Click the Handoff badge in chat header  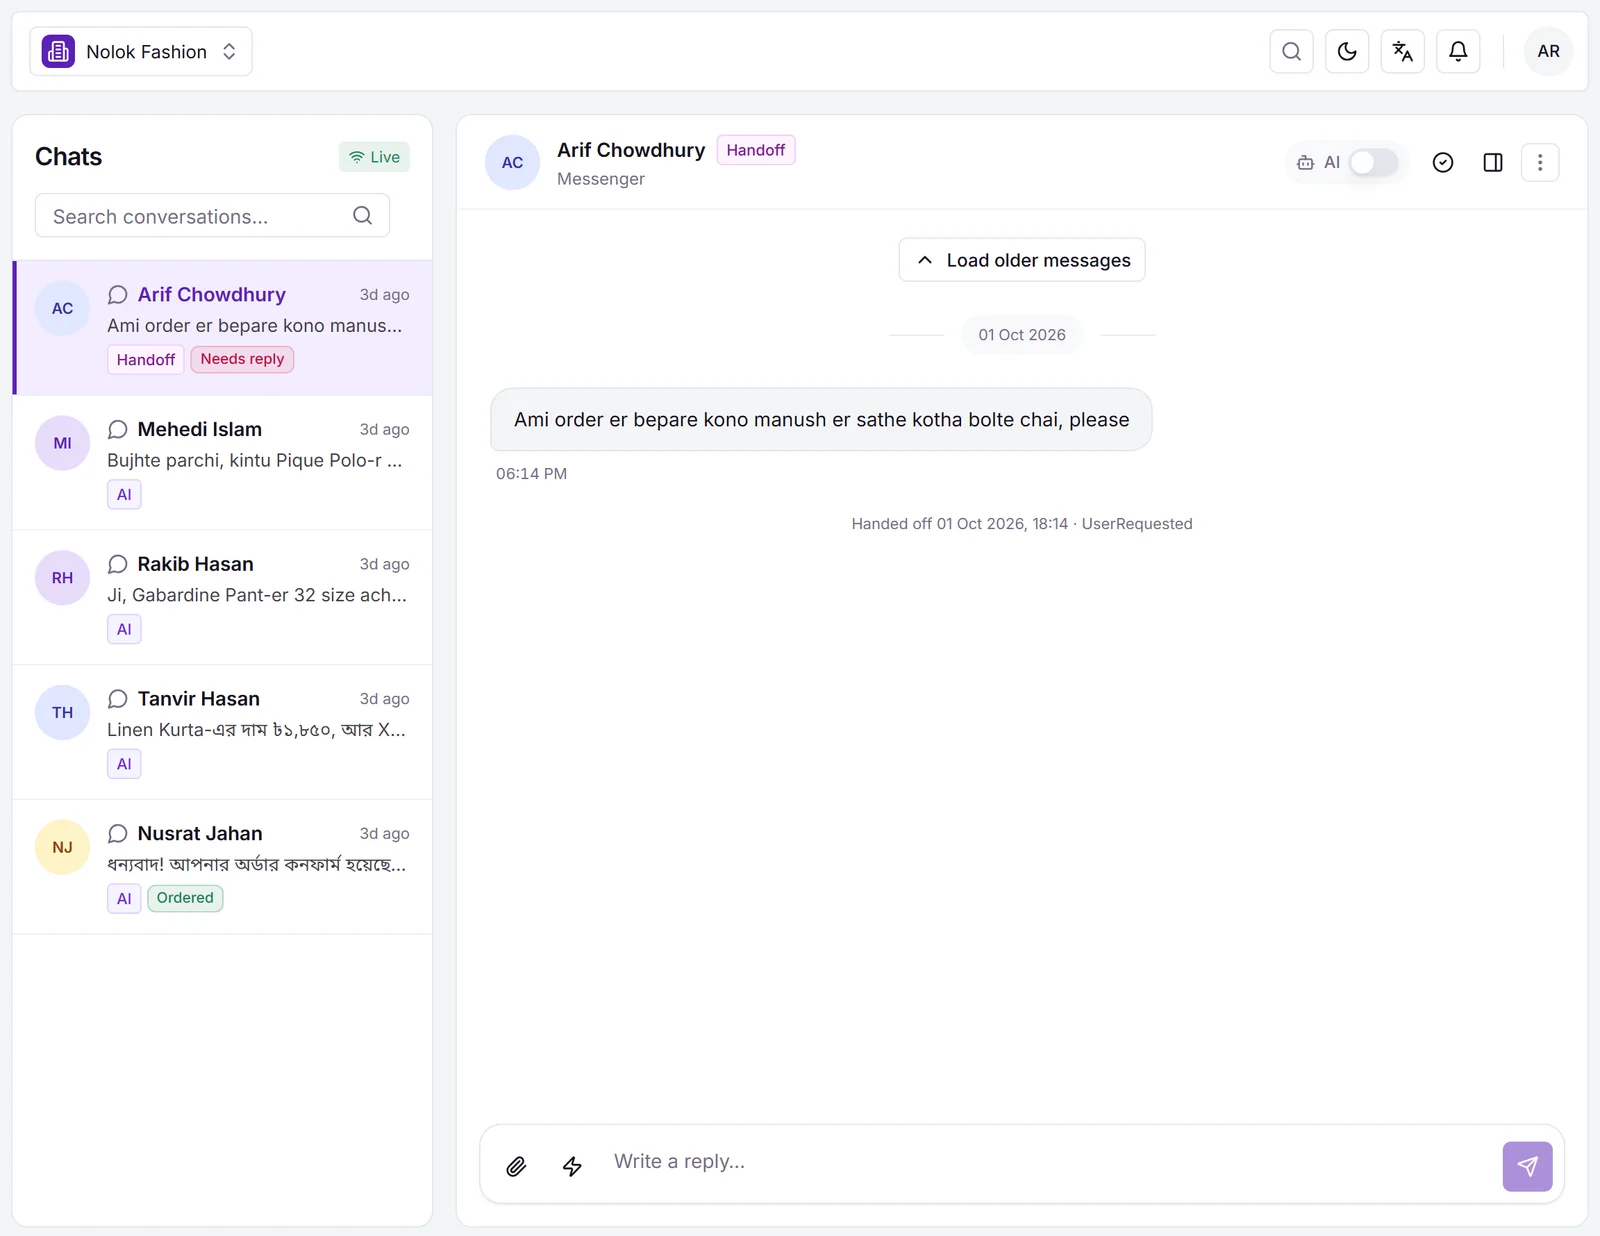pos(756,150)
